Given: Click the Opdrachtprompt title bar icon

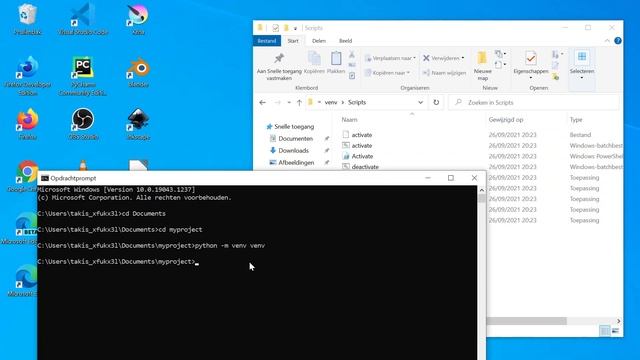Looking at the screenshot, I should click(x=44, y=178).
